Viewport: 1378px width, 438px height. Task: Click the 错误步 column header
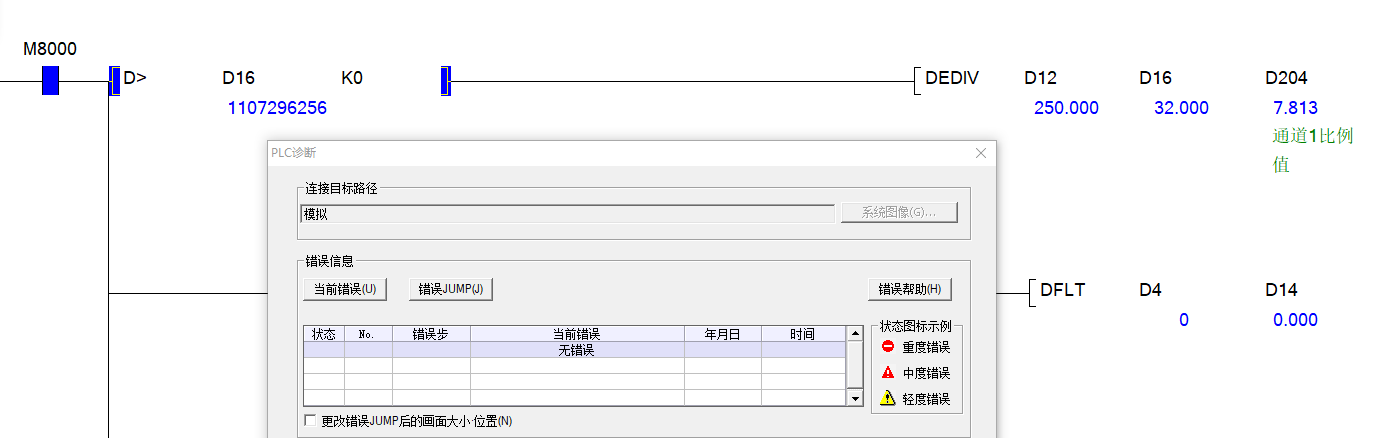pyautogui.click(x=430, y=334)
